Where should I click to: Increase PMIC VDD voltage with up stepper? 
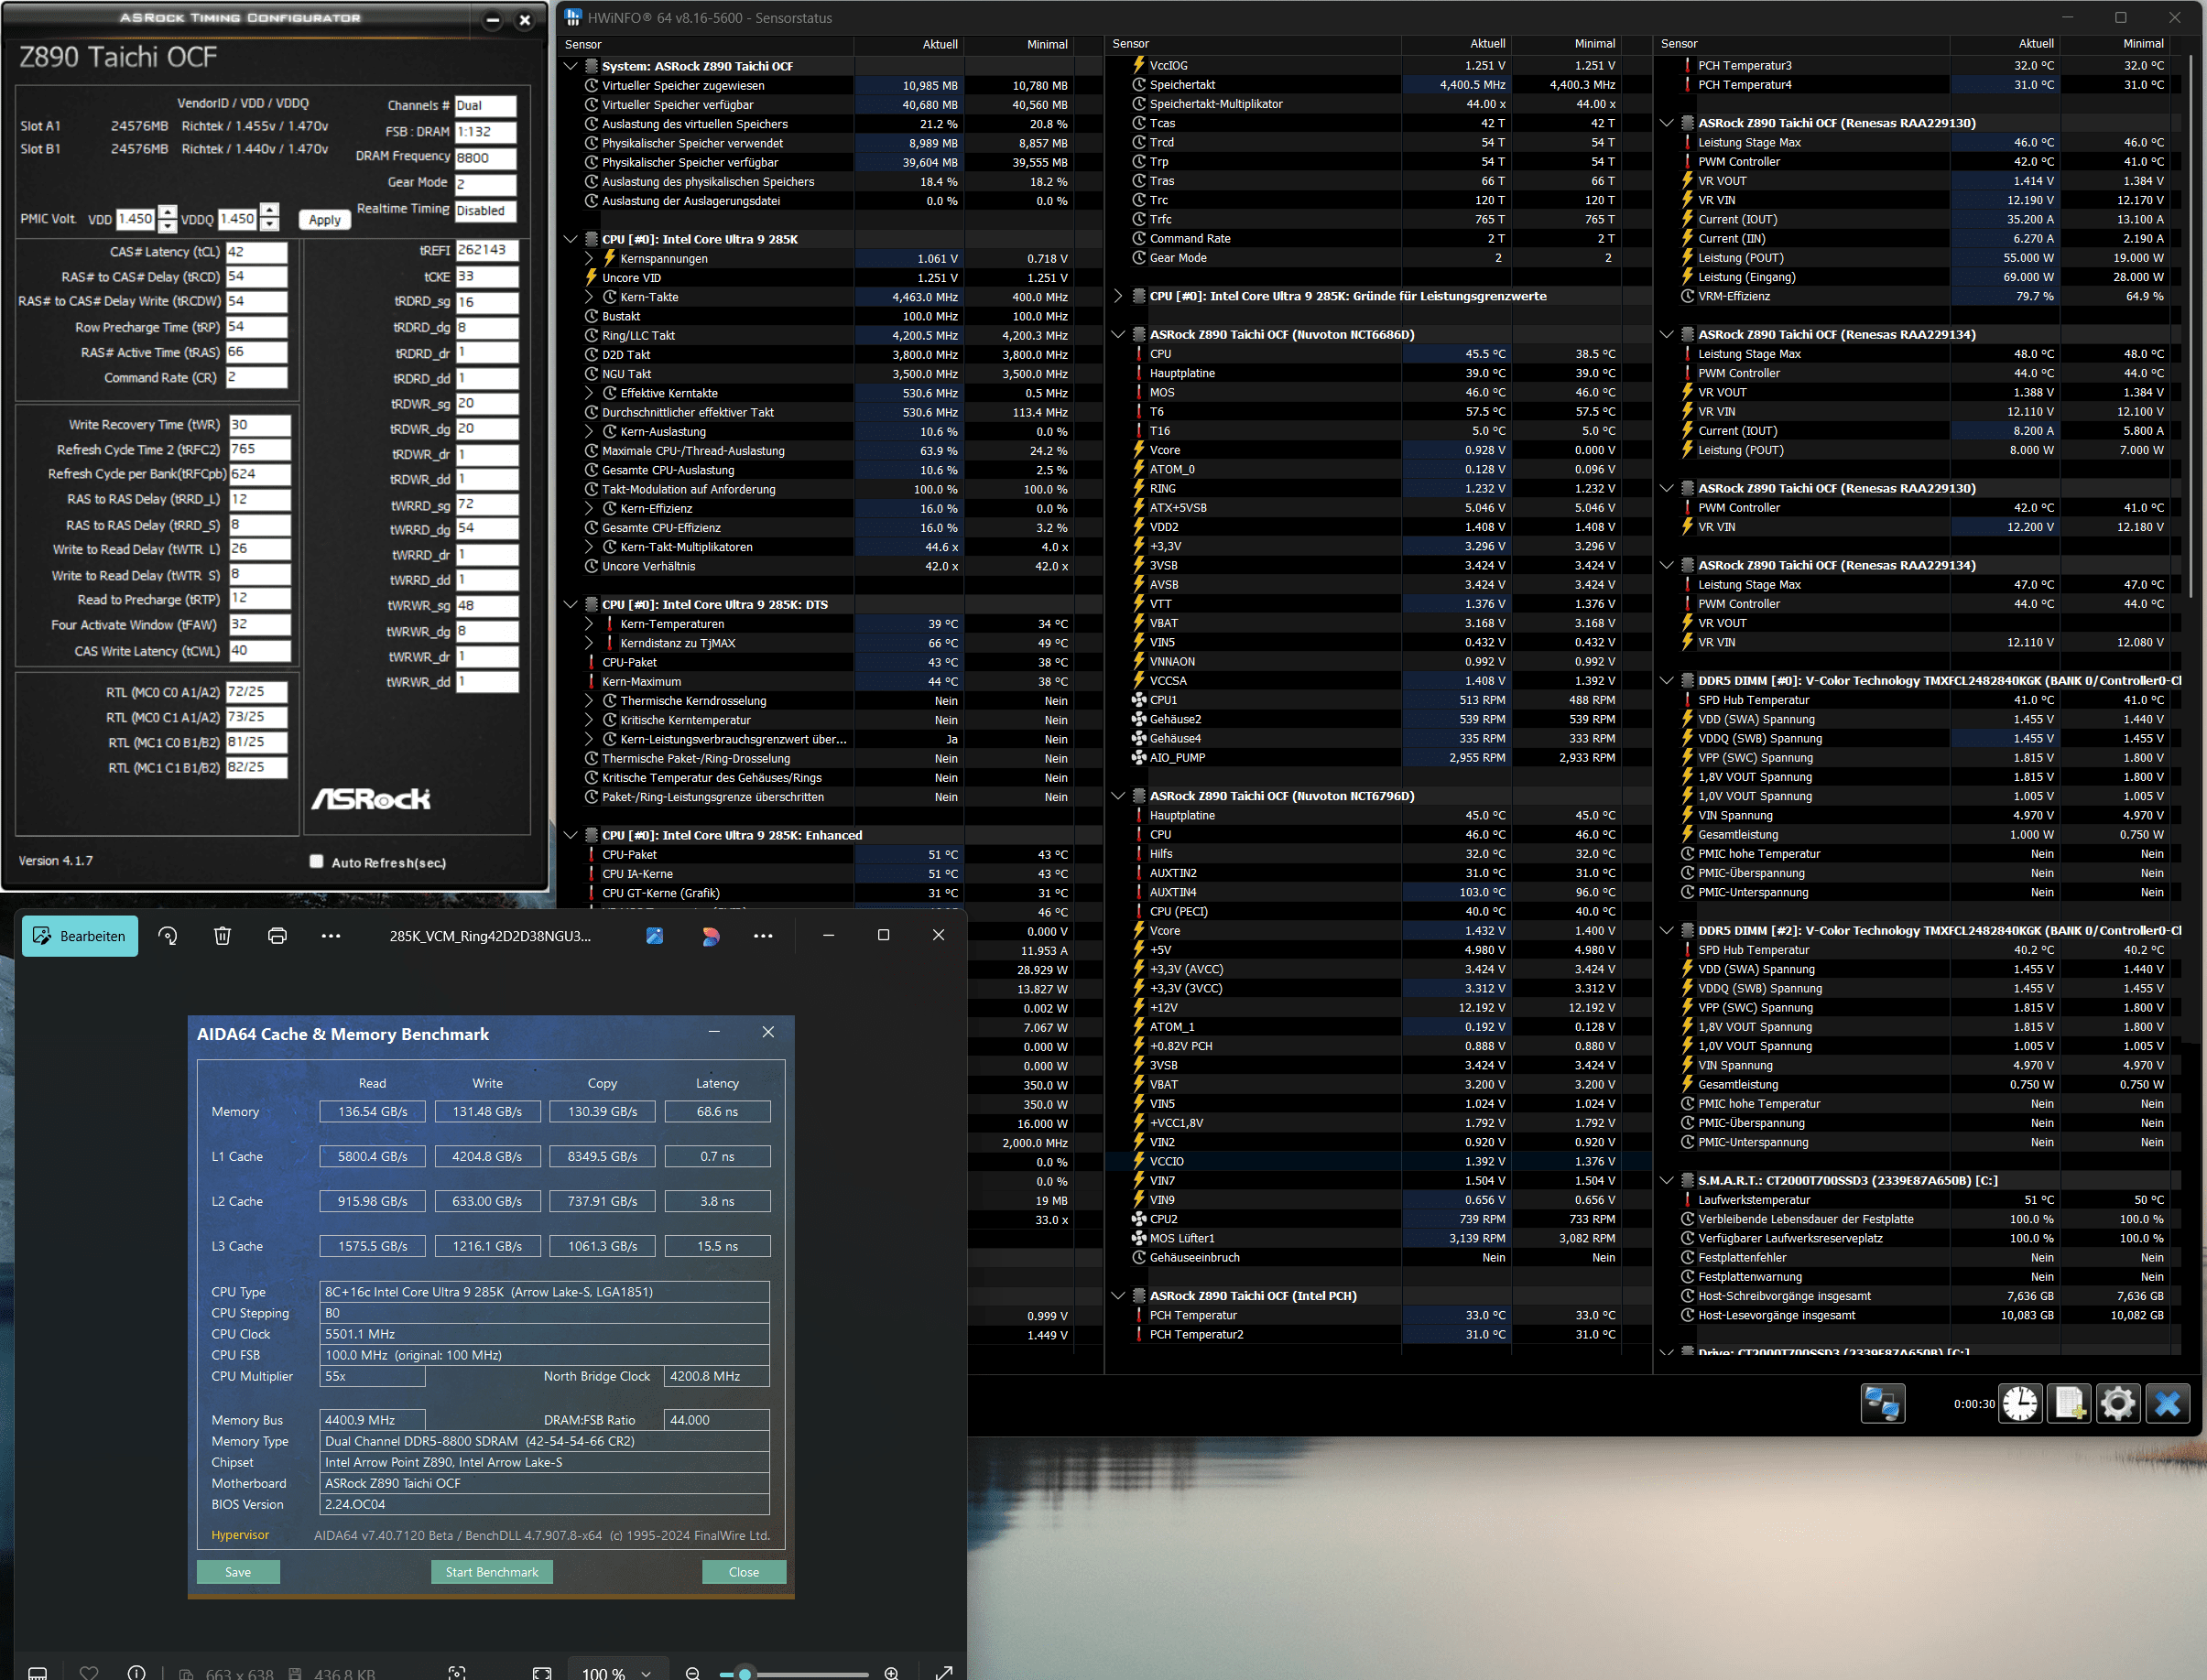(167, 212)
